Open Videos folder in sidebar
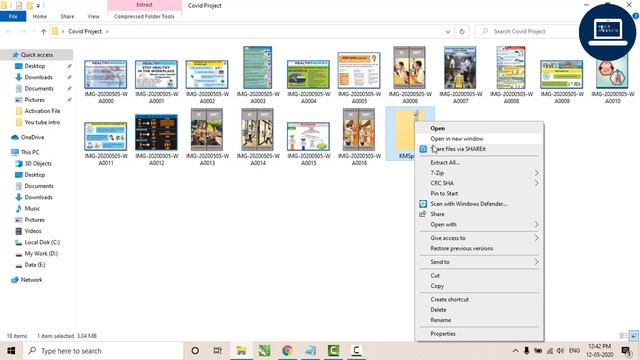Screen dimensions: 640x360 point(33,231)
